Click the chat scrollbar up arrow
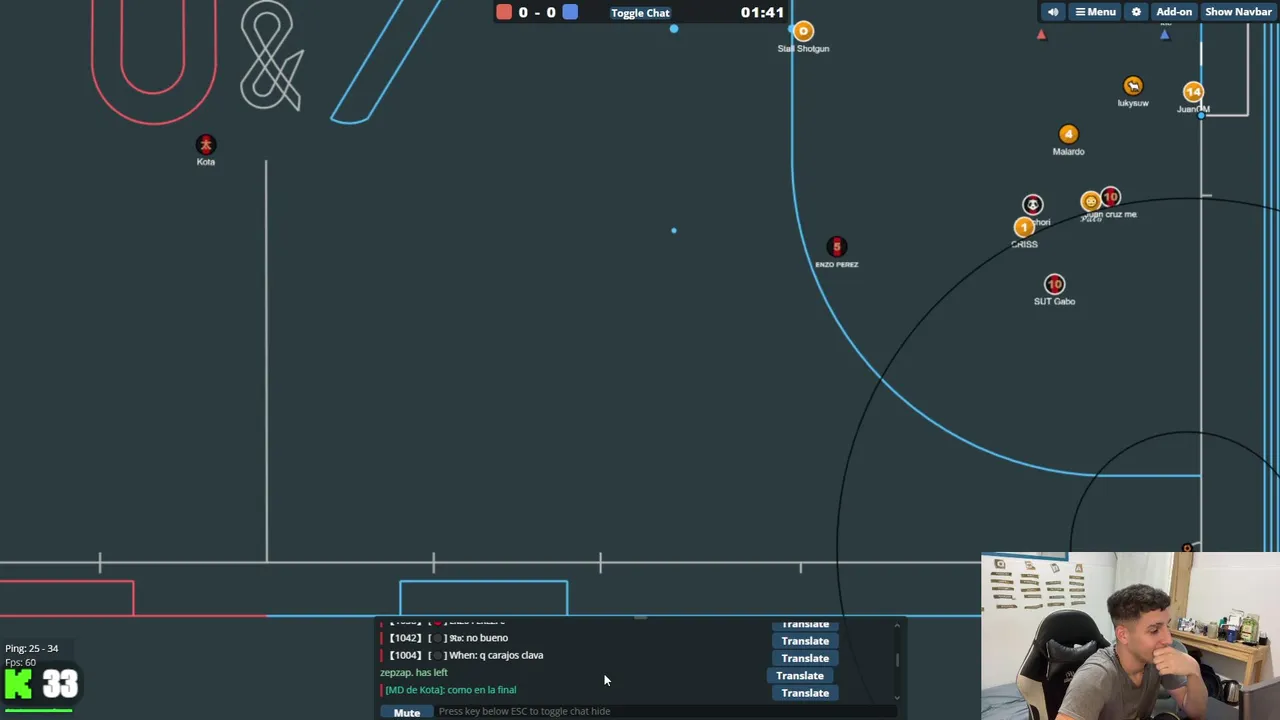The width and height of the screenshot is (1280, 720). click(897, 626)
